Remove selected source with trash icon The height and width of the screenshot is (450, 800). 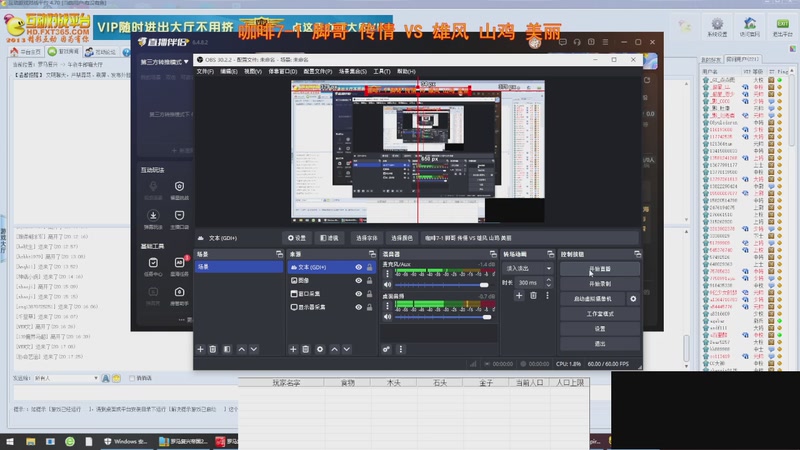(306, 349)
